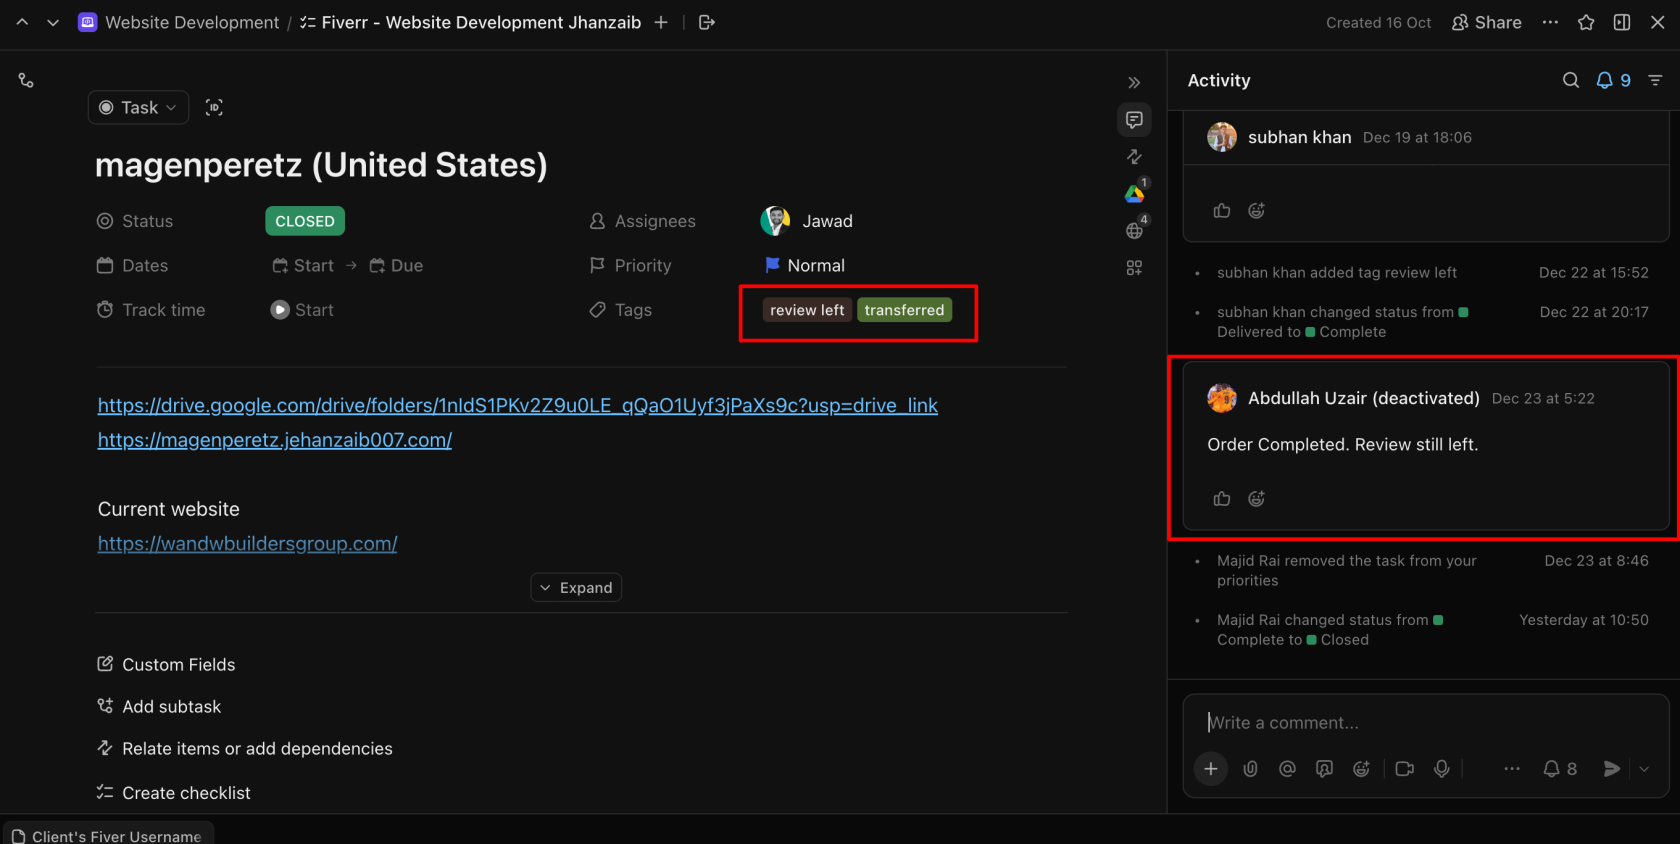Open the send comment options arrow

point(1644,769)
